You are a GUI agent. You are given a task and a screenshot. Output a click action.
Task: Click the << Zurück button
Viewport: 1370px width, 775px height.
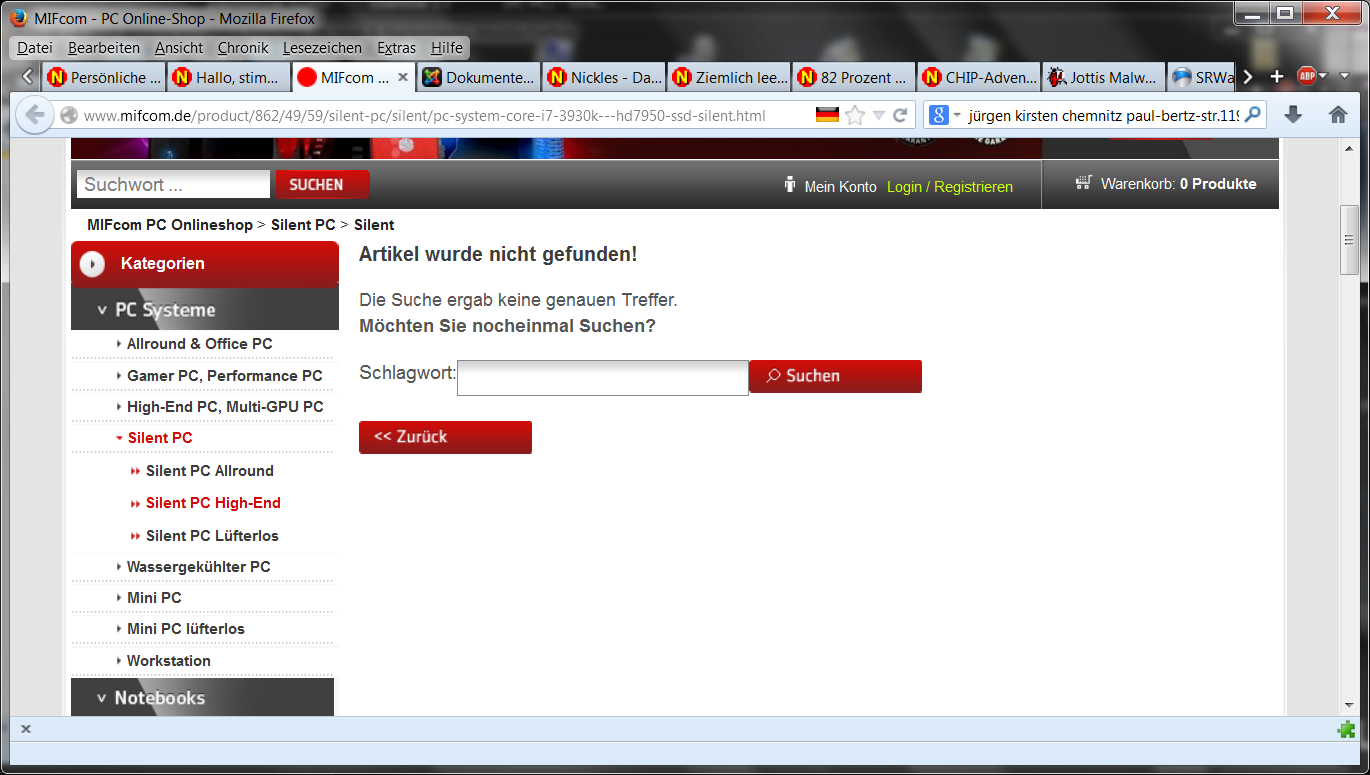click(445, 437)
